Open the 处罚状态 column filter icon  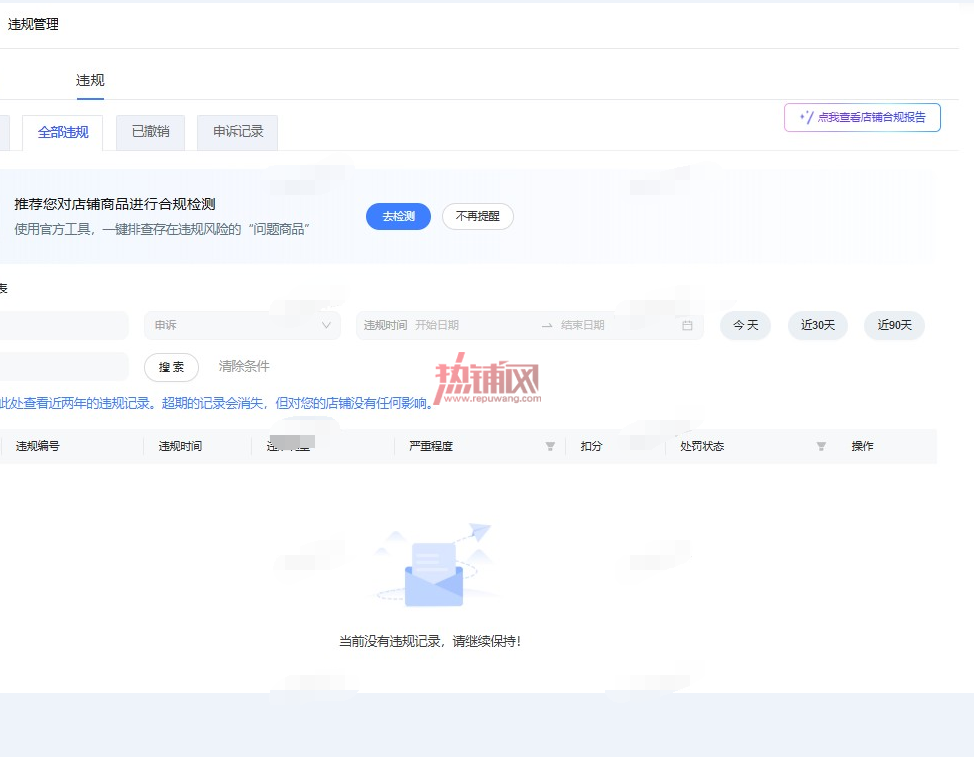tap(821, 446)
